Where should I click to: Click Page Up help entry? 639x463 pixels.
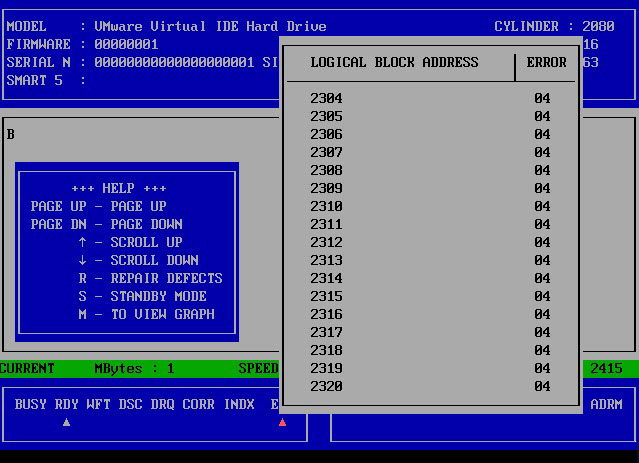tap(99, 206)
